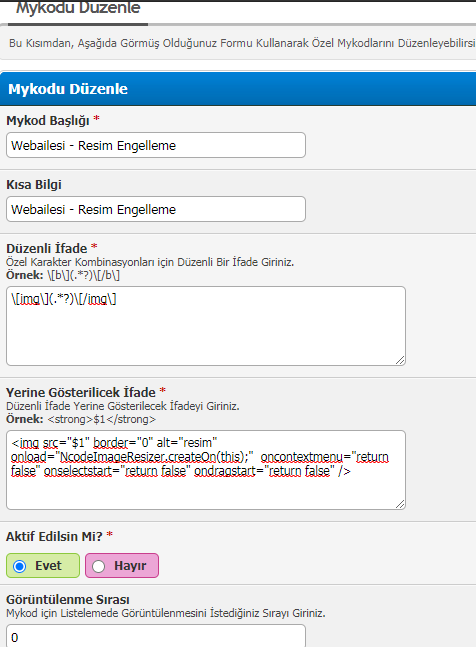Click the example text <strong>$1</strong>
476x647 pixels.
[x=101, y=419]
